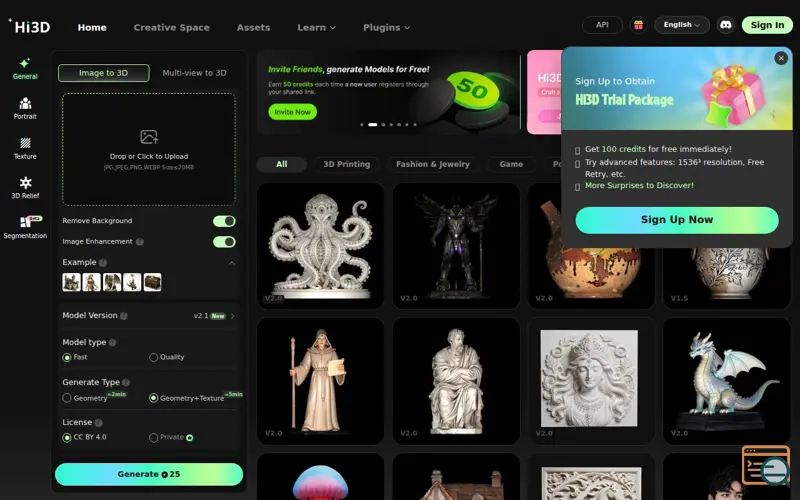Switch to Multi-view to 3D tab
Screen dimensions: 800x500
tap(194, 73)
